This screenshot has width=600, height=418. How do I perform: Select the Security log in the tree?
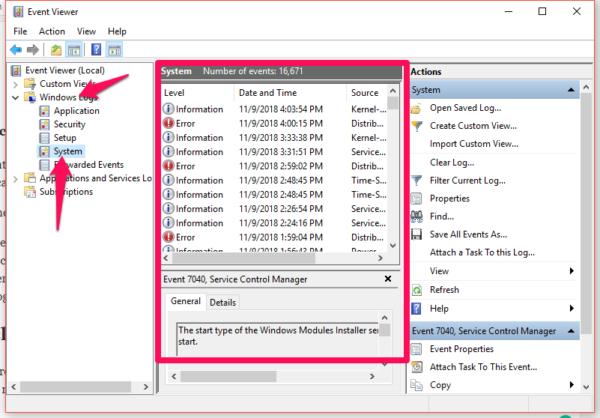pyautogui.click(x=69, y=124)
